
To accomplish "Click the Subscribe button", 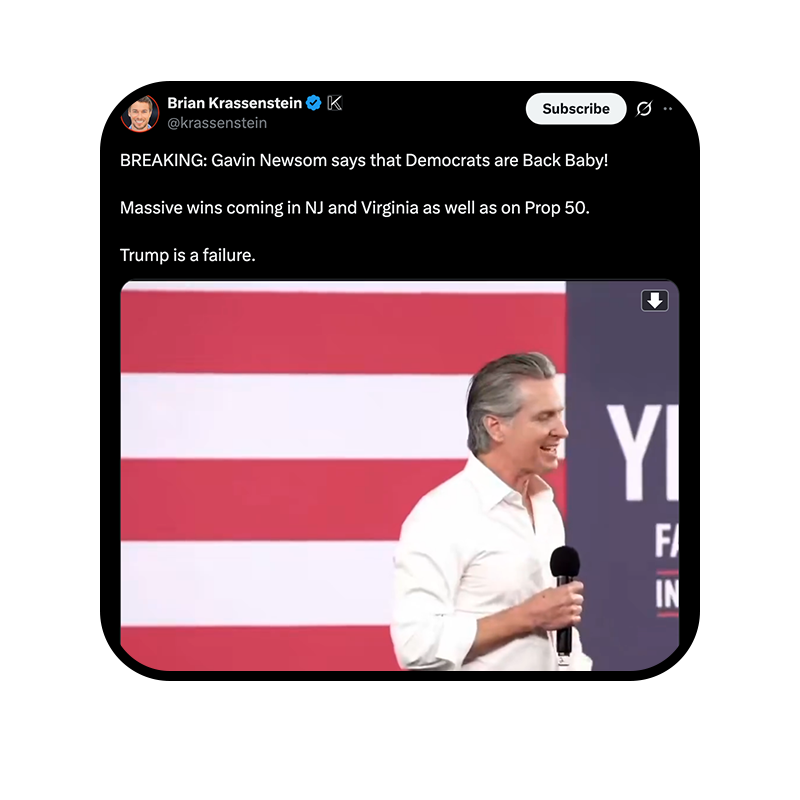I will click(x=576, y=109).
